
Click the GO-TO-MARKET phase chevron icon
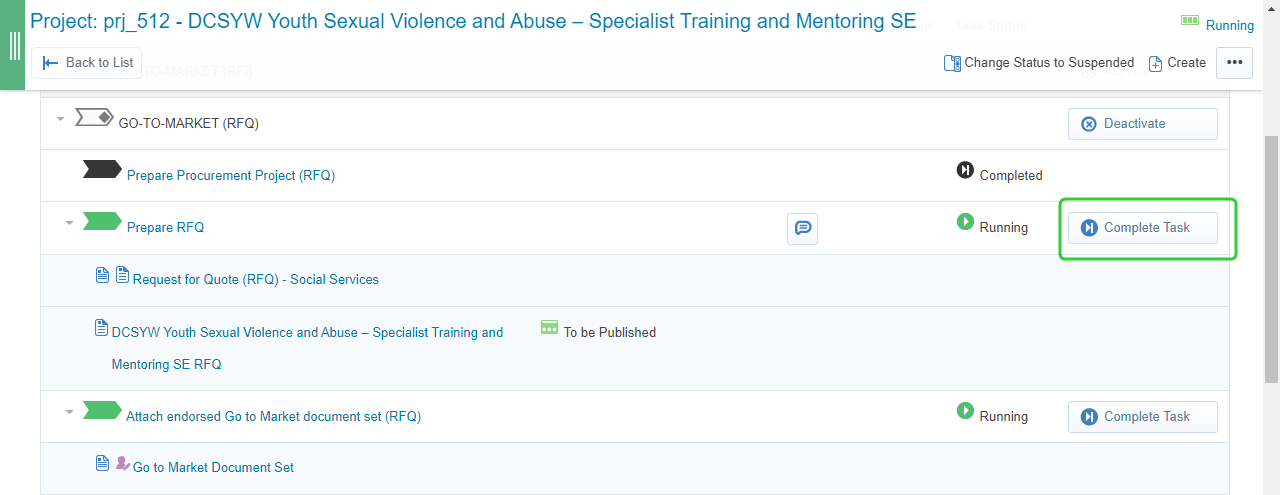[x=94, y=118]
